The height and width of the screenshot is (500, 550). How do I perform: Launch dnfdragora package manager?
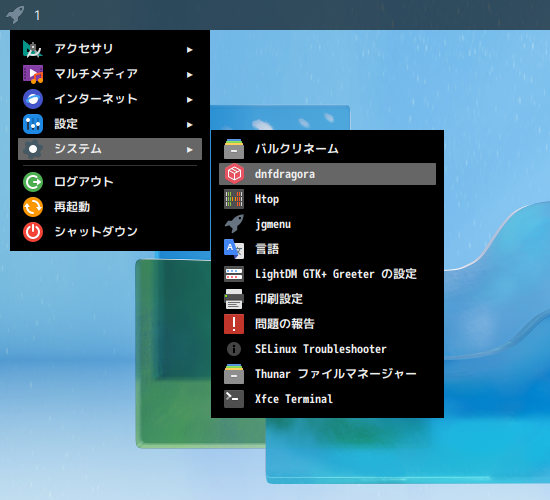(327, 174)
